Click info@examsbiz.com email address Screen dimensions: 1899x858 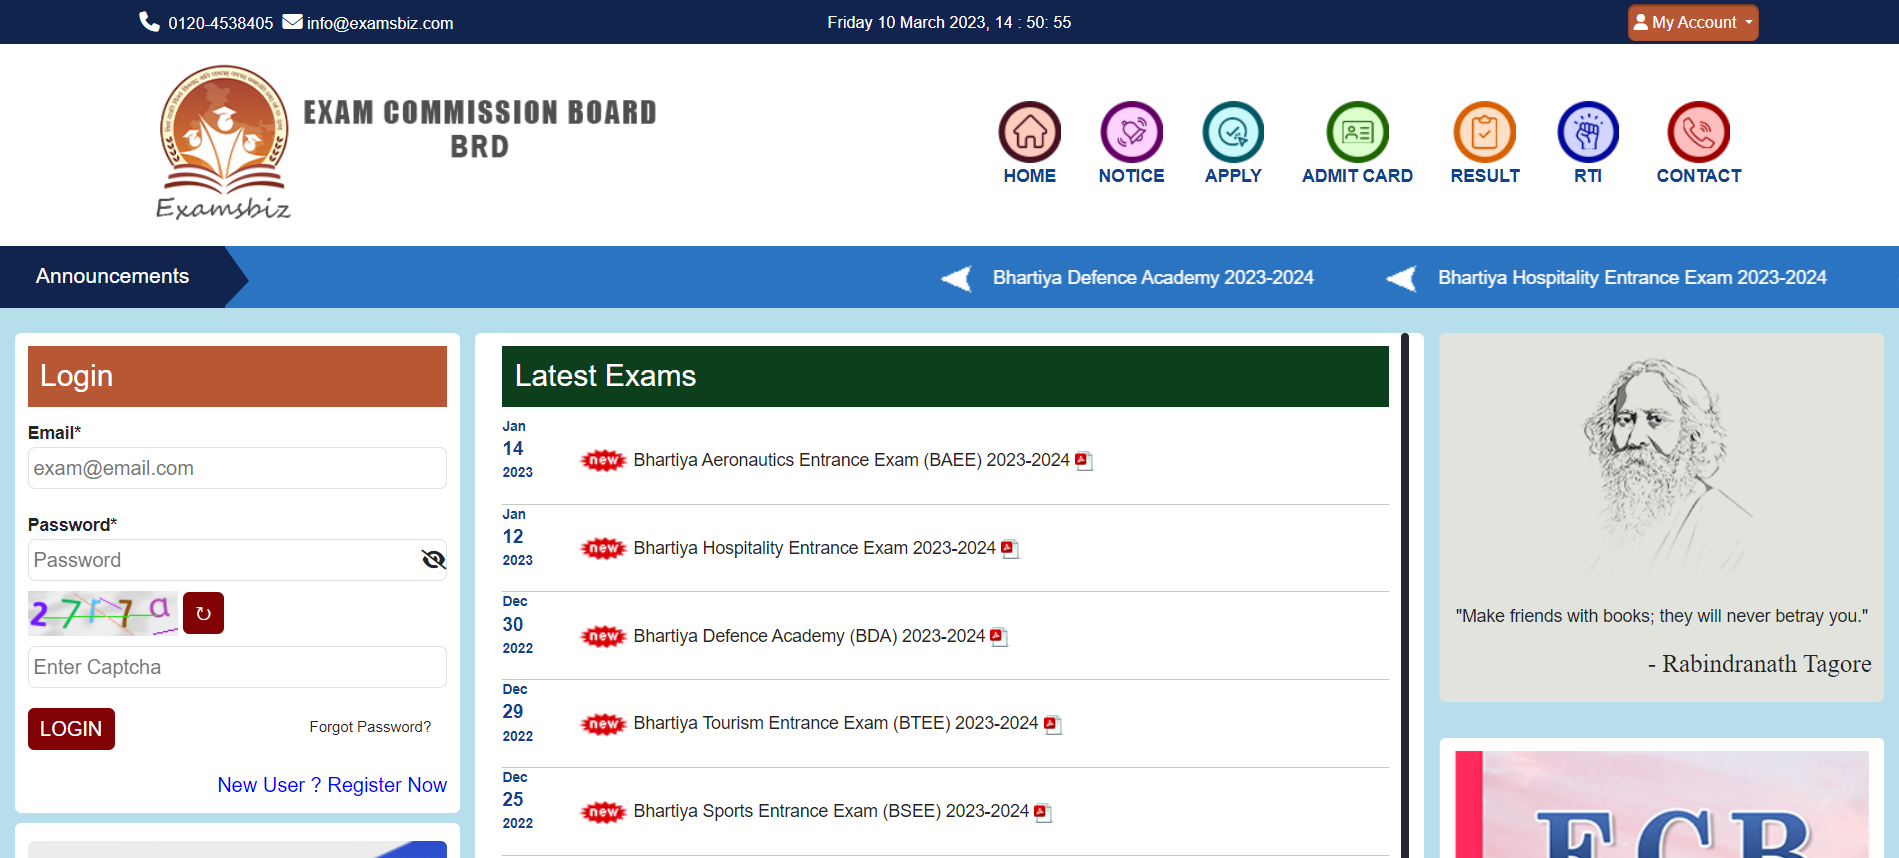(x=380, y=23)
